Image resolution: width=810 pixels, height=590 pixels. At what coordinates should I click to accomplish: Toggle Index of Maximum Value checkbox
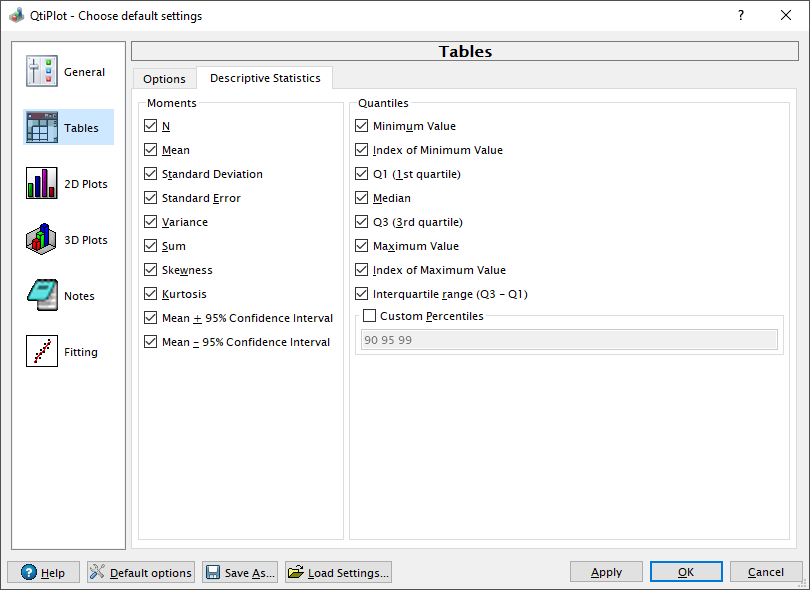[x=362, y=270]
